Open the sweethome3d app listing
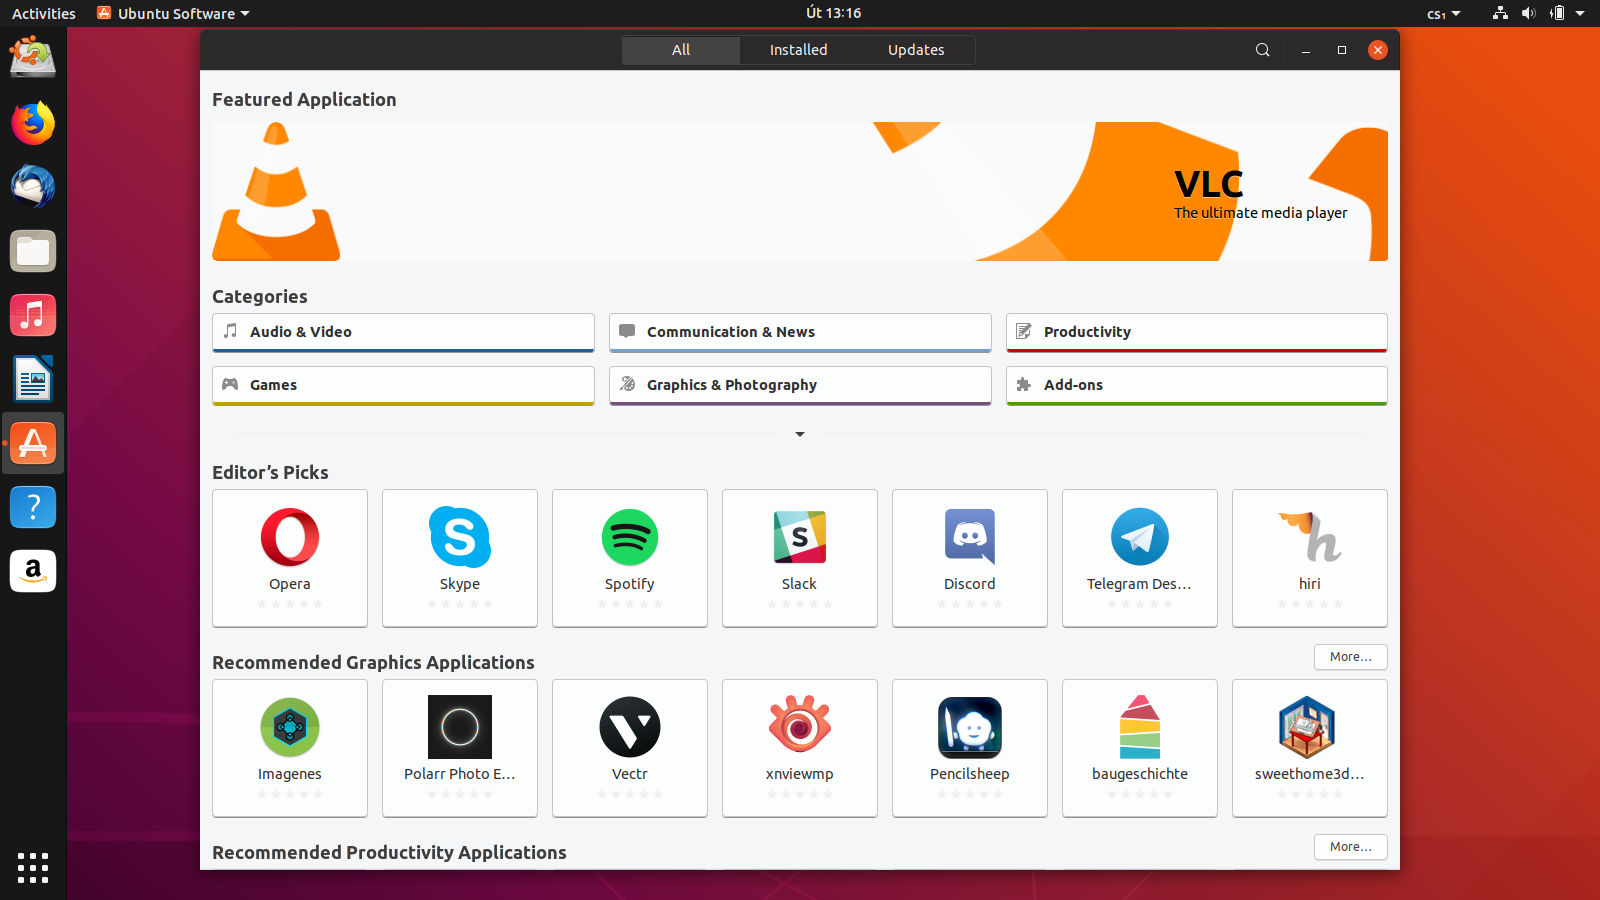The image size is (1600, 900). pyautogui.click(x=1309, y=748)
